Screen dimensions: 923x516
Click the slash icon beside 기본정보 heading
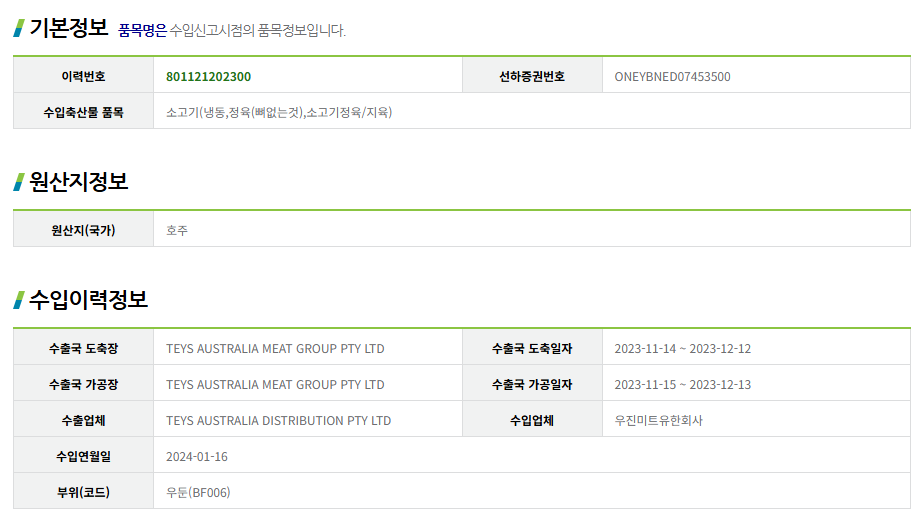click(x=18, y=28)
